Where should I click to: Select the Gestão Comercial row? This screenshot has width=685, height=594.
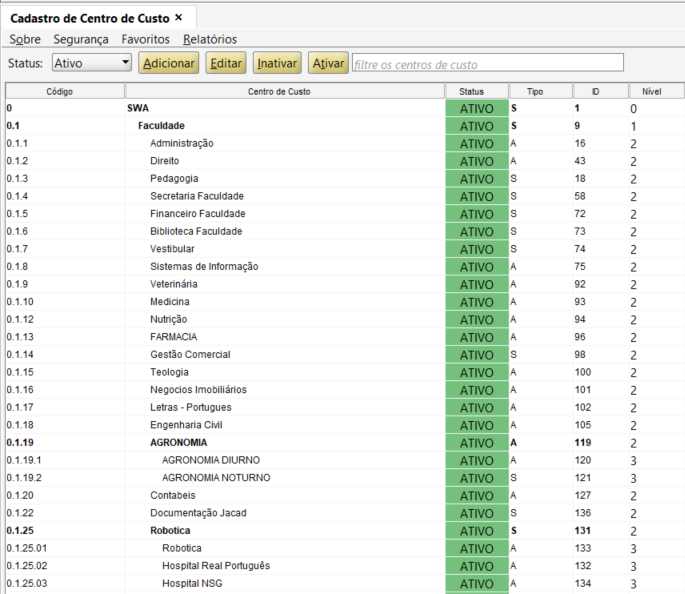(345, 355)
